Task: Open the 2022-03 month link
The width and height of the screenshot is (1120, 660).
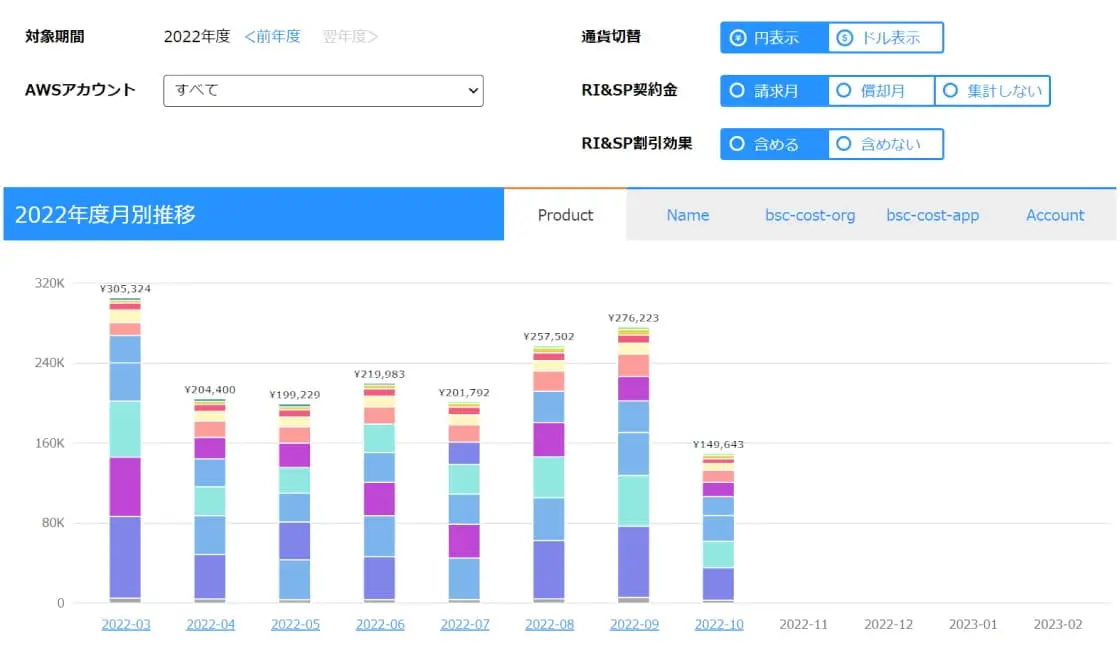Action: click(x=126, y=624)
